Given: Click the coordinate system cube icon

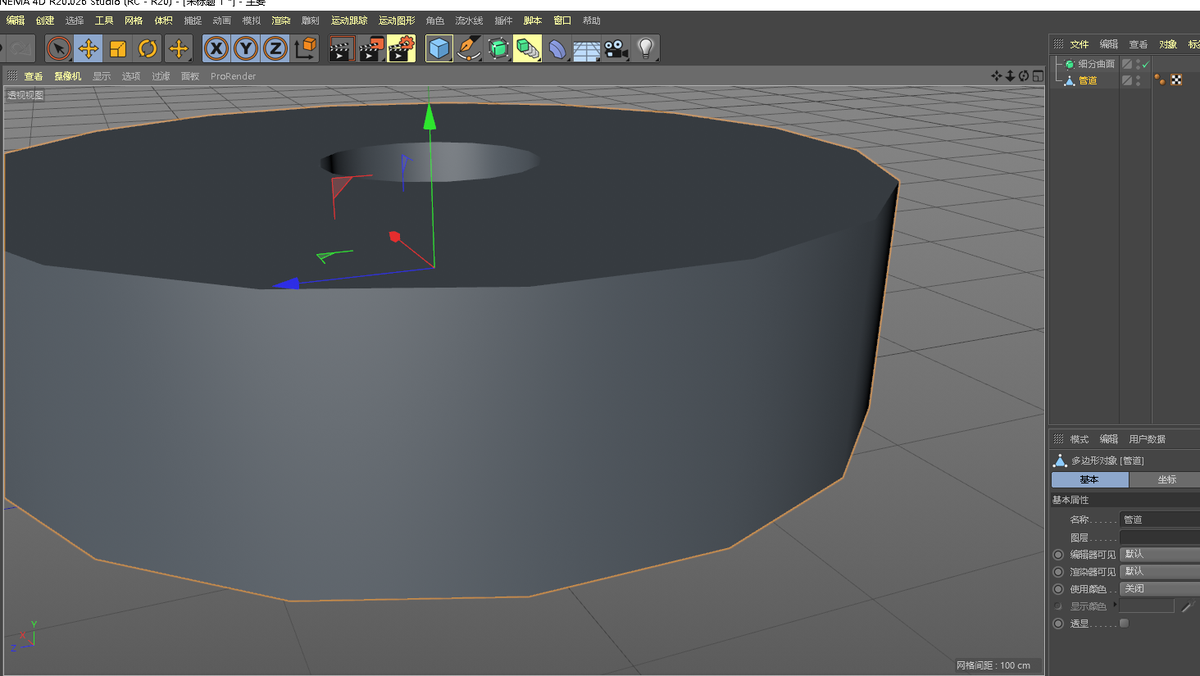Looking at the screenshot, I should tap(305, 48).
